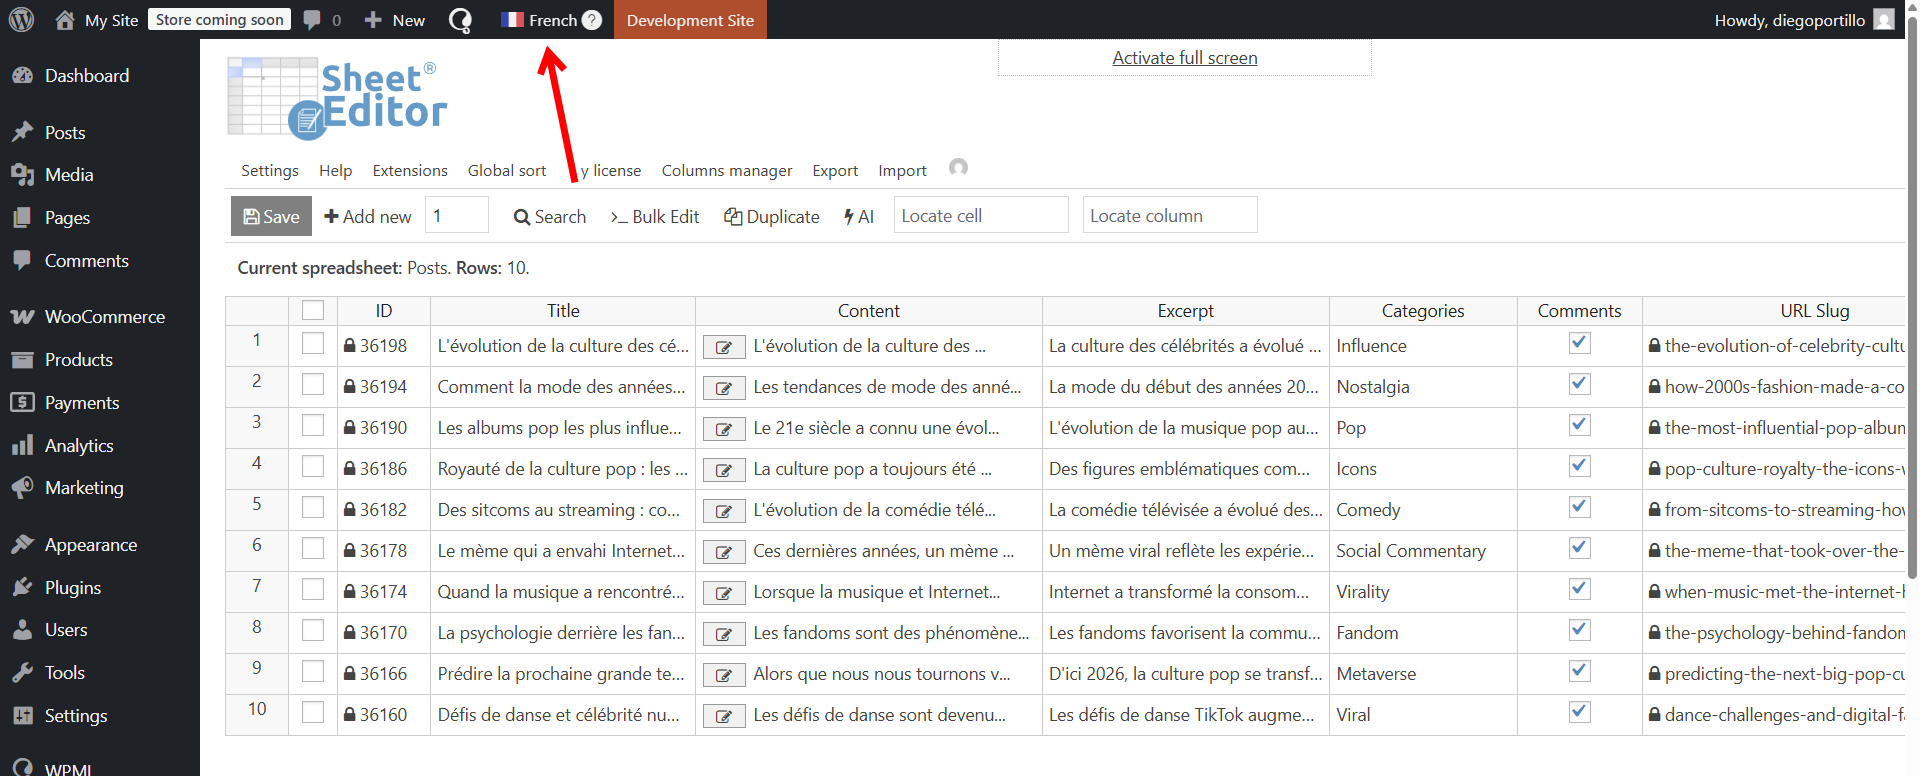Viewport: 1920px width, 776px height.
Task: Open the Export menu
Action: pos(835,171)
